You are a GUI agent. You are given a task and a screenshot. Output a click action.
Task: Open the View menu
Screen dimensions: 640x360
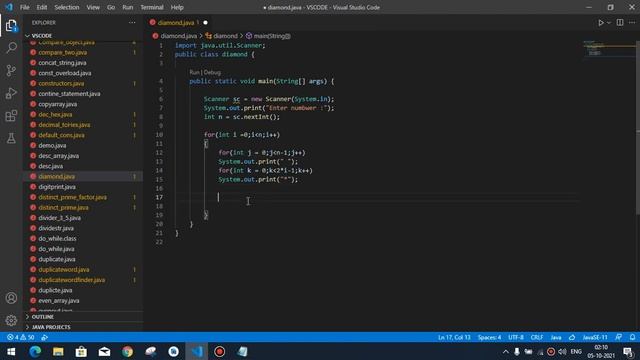[x=93, y=7]
